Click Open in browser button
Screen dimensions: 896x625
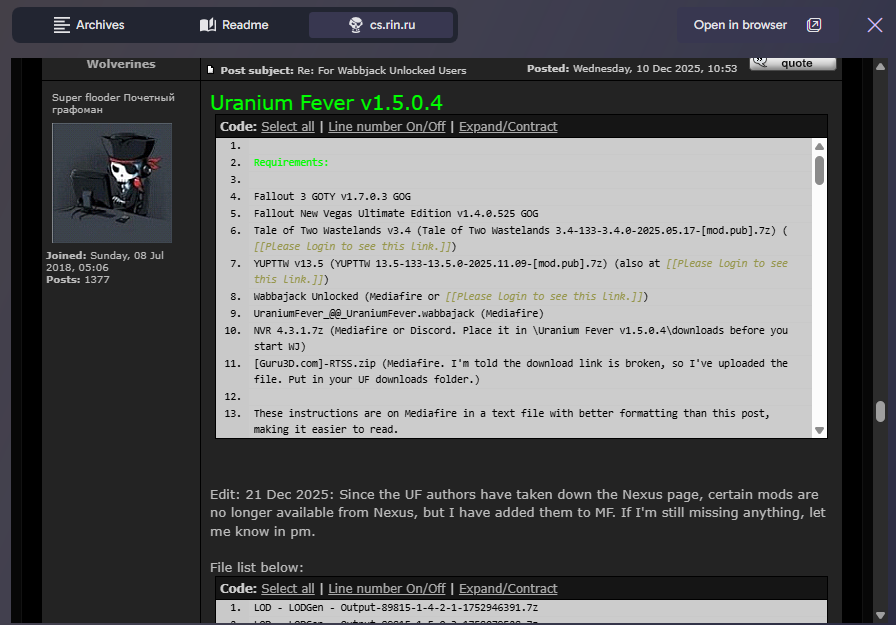pos(758,25)
